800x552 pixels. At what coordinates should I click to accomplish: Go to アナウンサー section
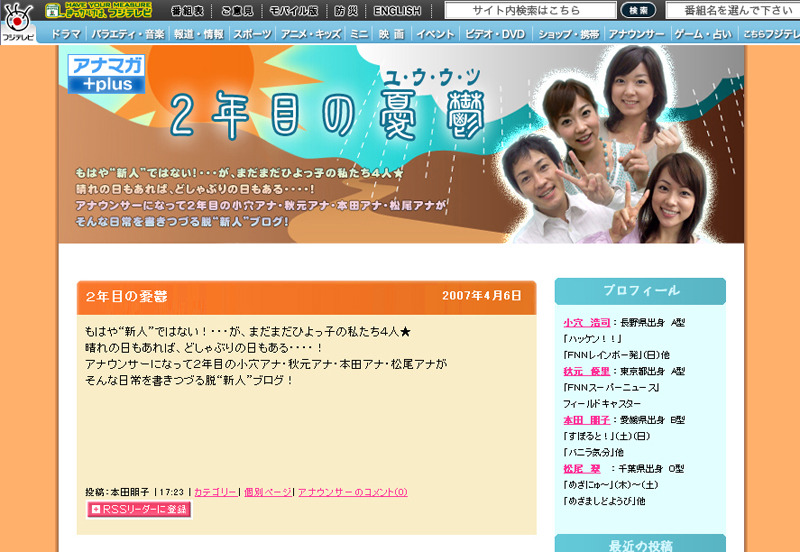pyautogui.click(x=637, y=34)
